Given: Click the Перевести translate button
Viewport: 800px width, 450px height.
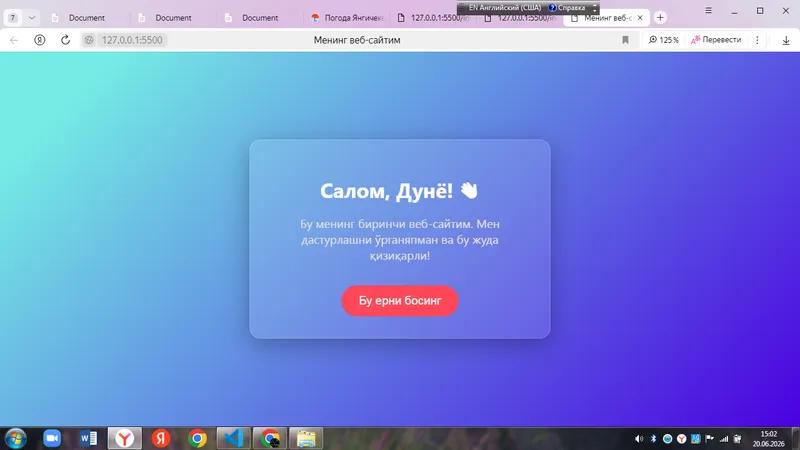Looking at the screenshot, I should click(716, 40).
